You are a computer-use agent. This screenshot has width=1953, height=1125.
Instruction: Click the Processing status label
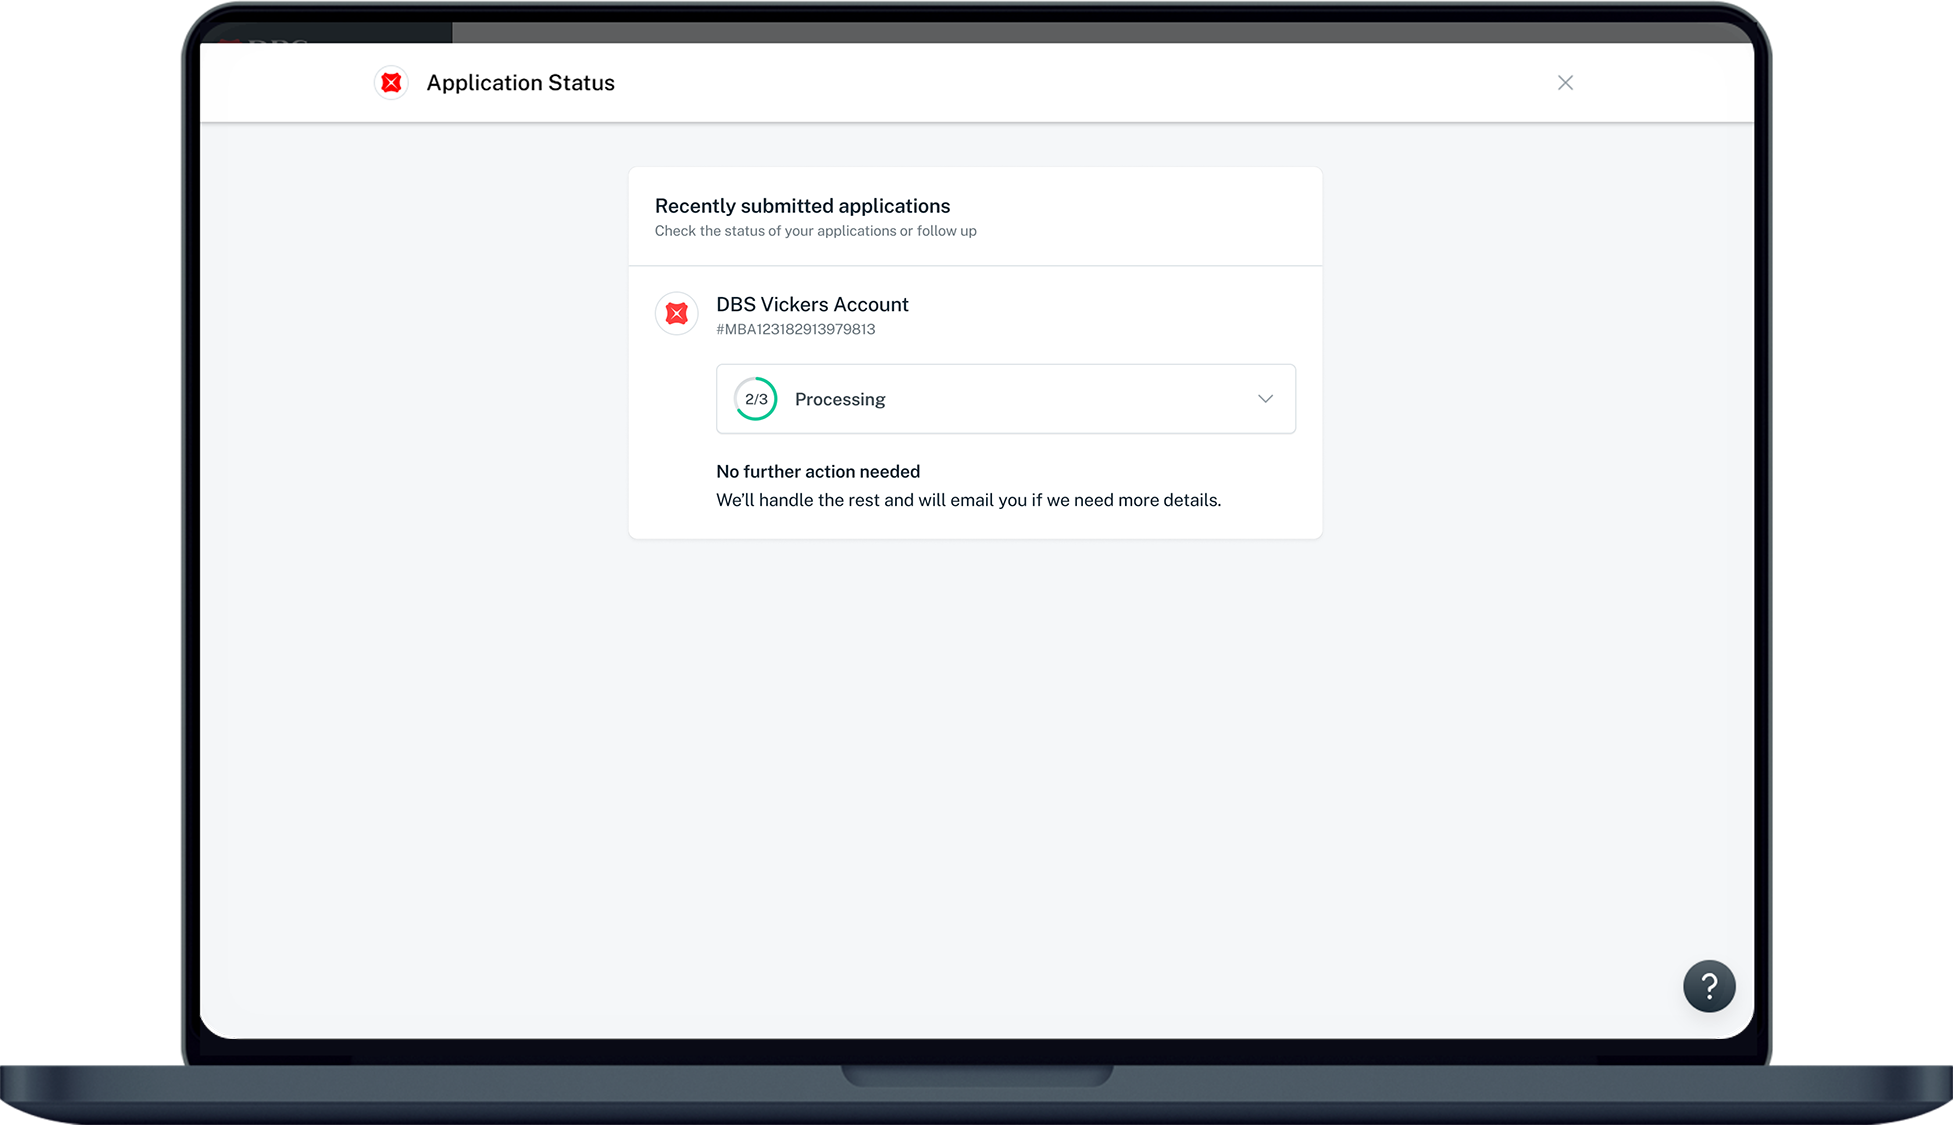(x=839, y=399)
